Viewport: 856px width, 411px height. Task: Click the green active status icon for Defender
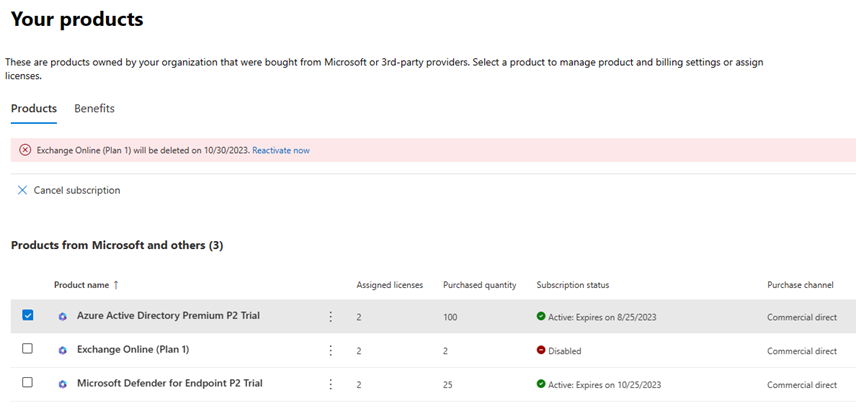pos(541,383)
